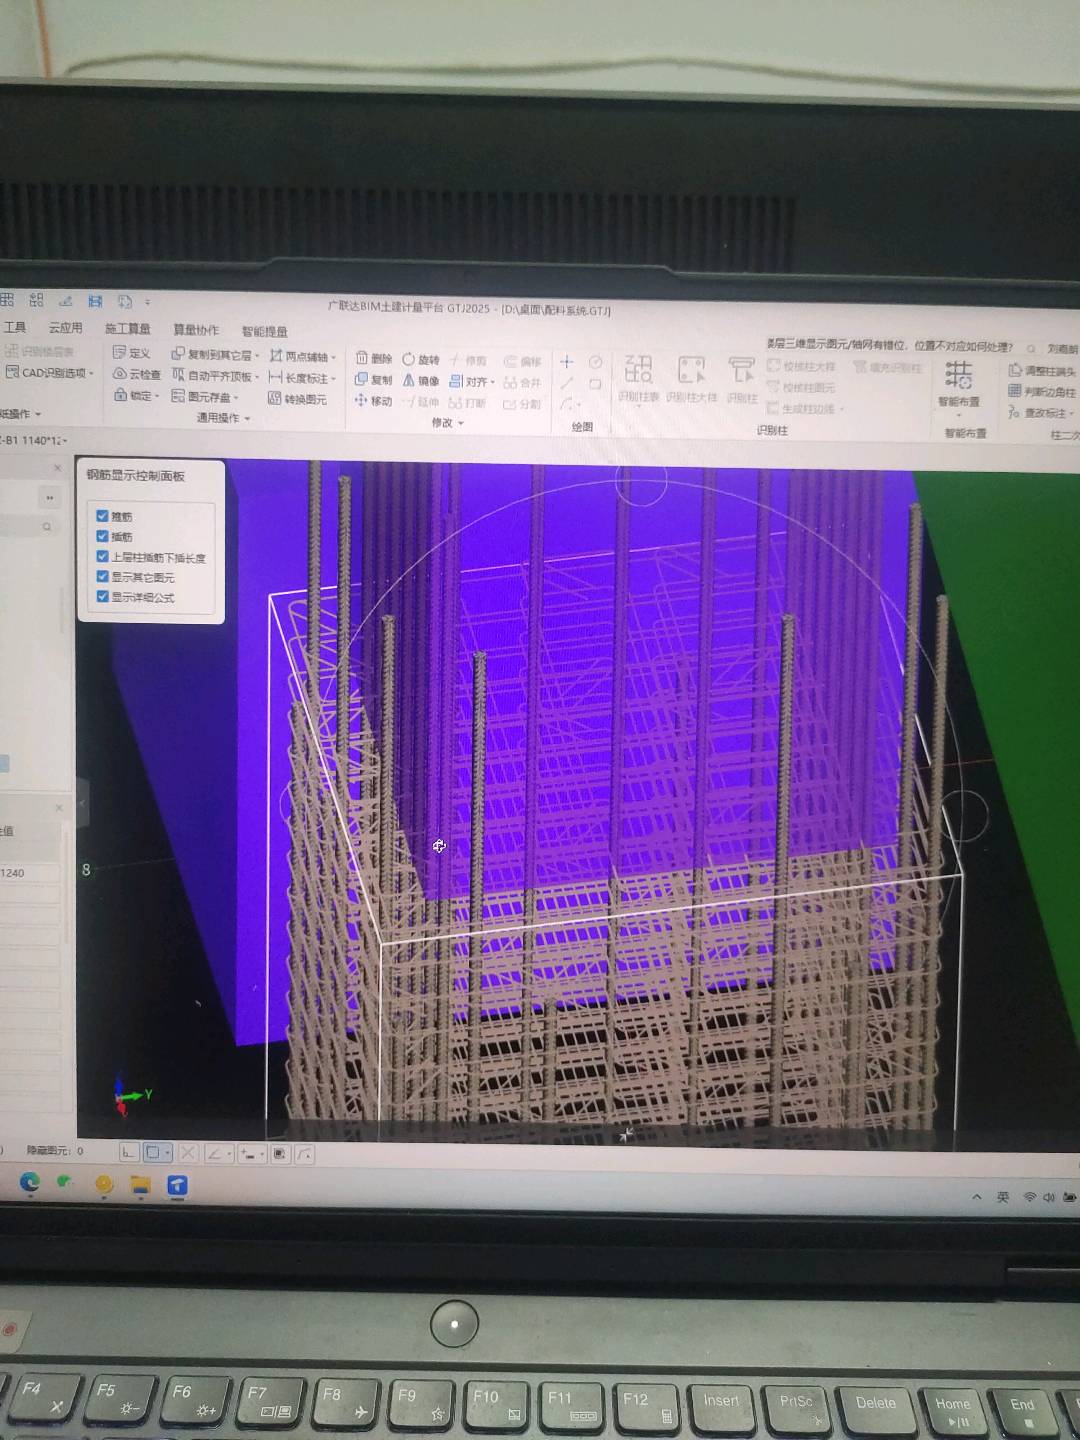Click the 调整柱端头 tool

(1042, 371)
